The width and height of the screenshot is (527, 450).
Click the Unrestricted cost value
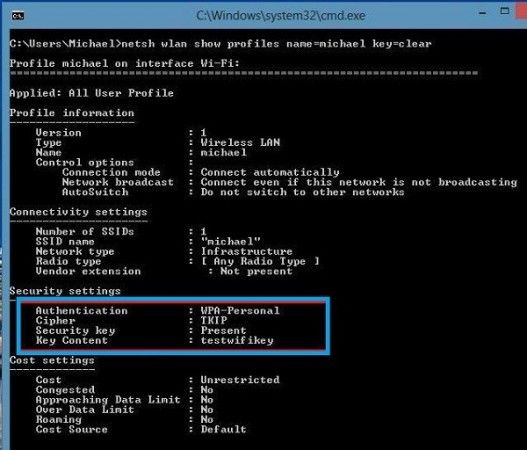point(240,380)
